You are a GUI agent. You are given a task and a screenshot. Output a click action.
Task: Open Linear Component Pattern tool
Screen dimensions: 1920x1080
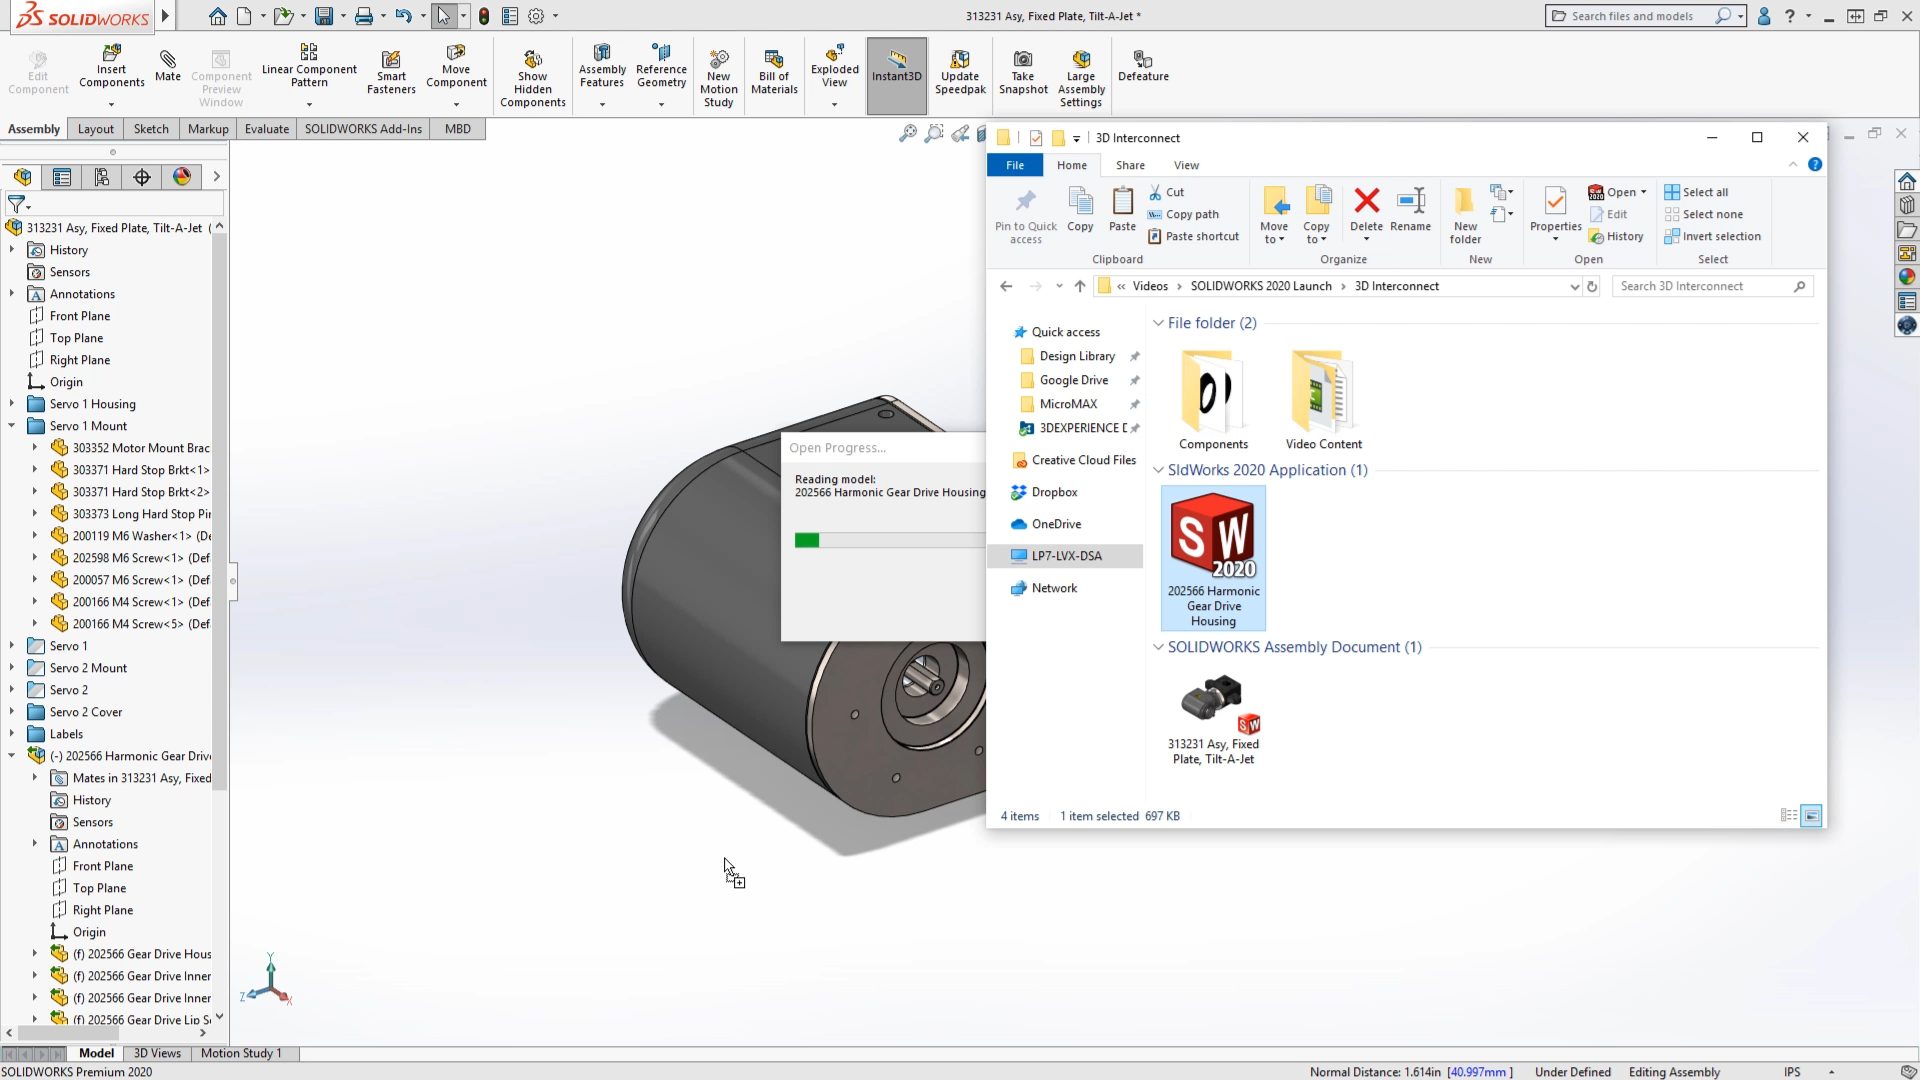(x=309, y=66)
